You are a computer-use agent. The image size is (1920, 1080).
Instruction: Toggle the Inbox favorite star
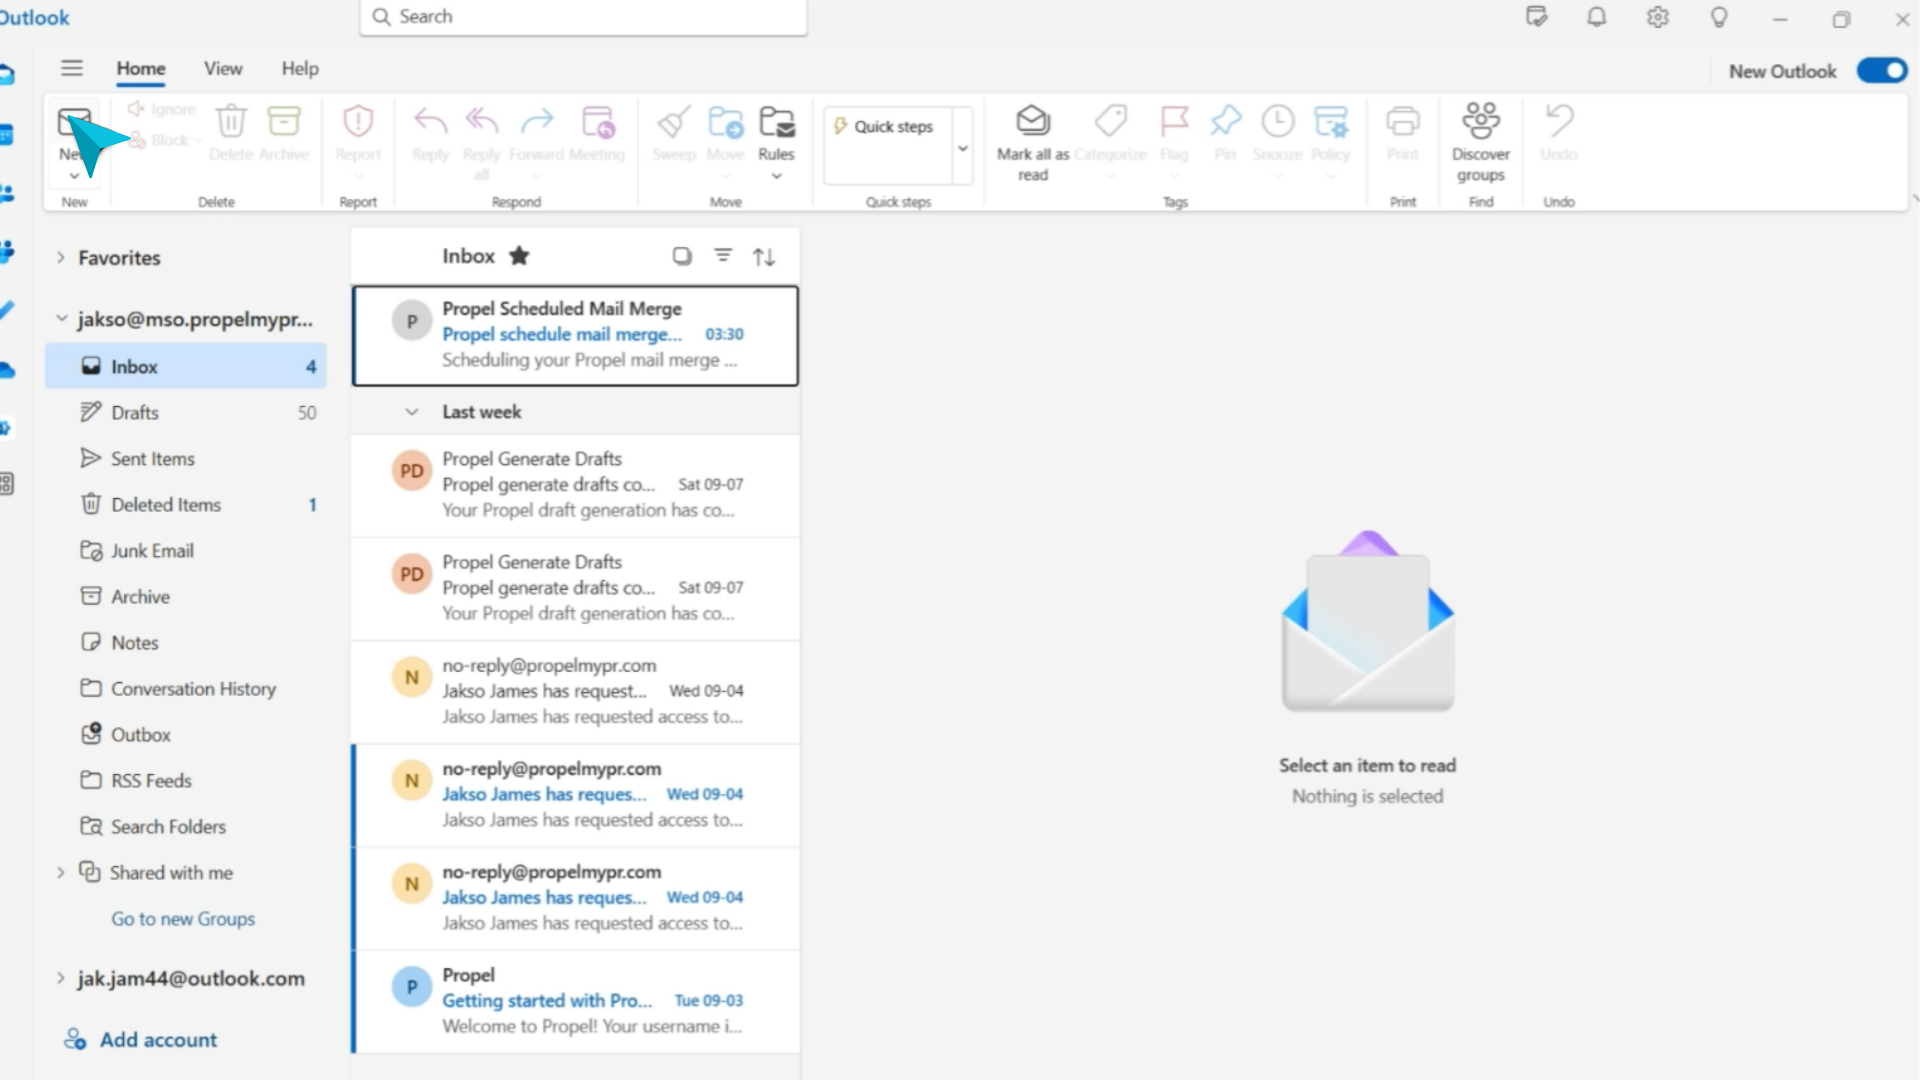519,256
